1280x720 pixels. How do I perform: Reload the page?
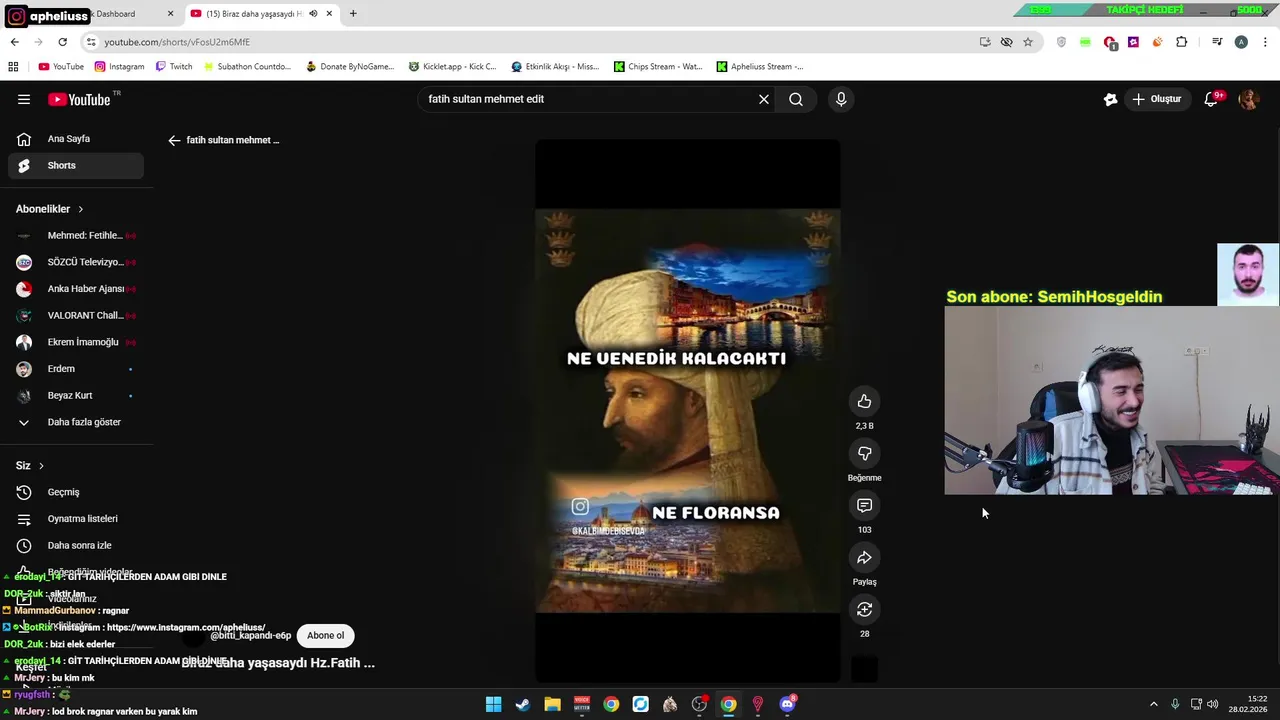[62, 42]
